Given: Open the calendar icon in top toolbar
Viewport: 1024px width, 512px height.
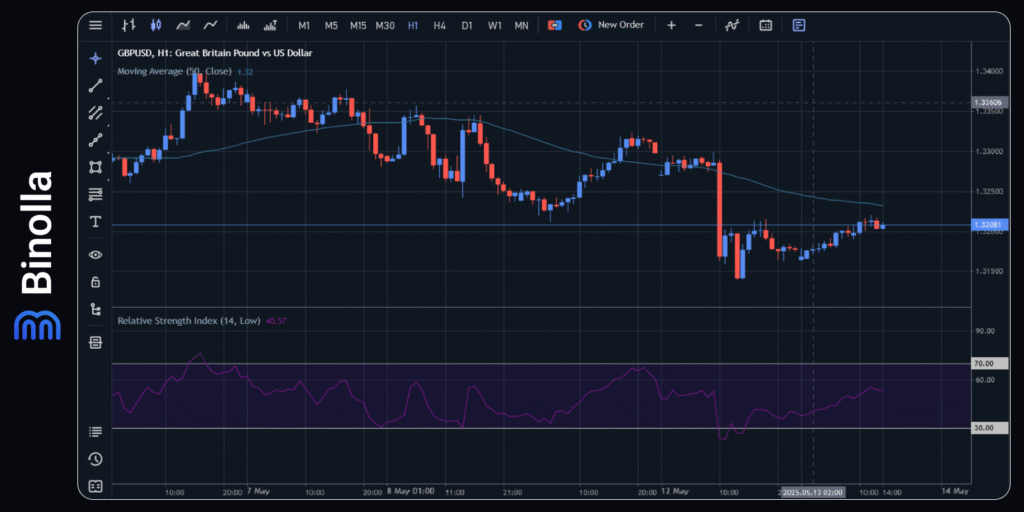Looking at the screenshot, I should 765,25.
